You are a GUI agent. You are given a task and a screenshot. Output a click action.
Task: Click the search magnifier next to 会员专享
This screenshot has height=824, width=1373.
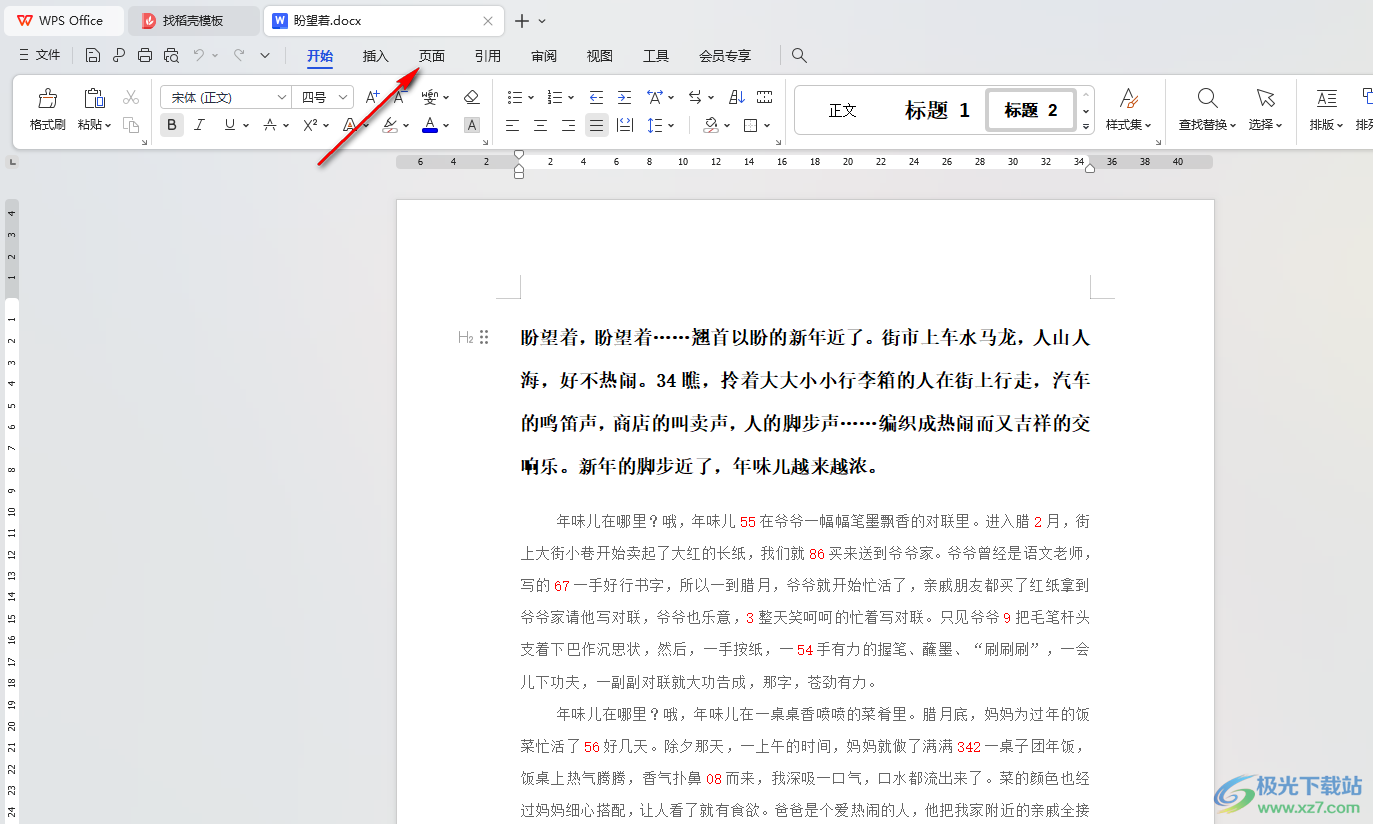pyautogui.click(x=799, y=56)
